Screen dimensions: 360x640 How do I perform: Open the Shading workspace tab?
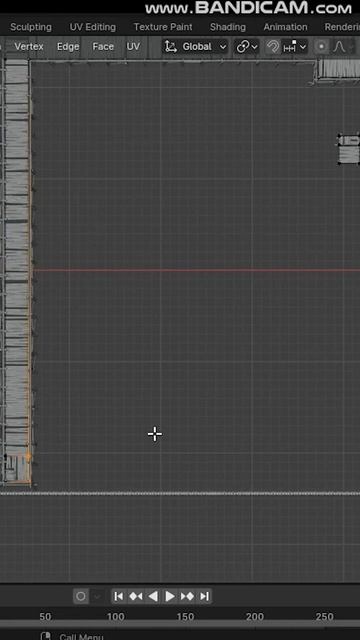tap(228, 27)
